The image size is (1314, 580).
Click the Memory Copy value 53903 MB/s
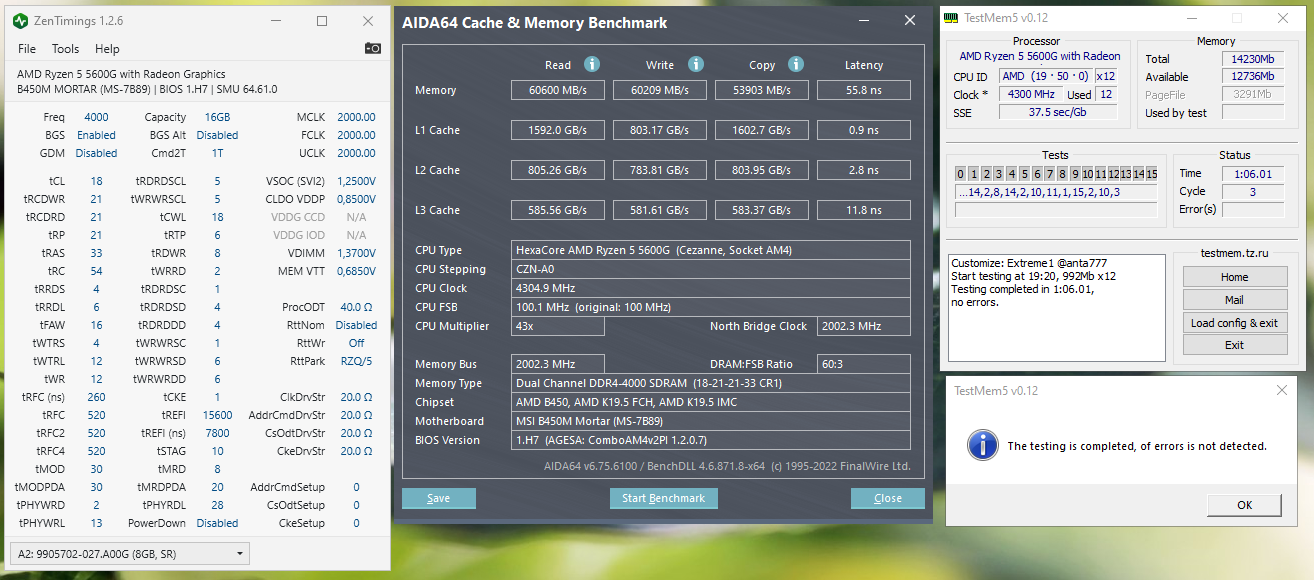click(762, 90)
